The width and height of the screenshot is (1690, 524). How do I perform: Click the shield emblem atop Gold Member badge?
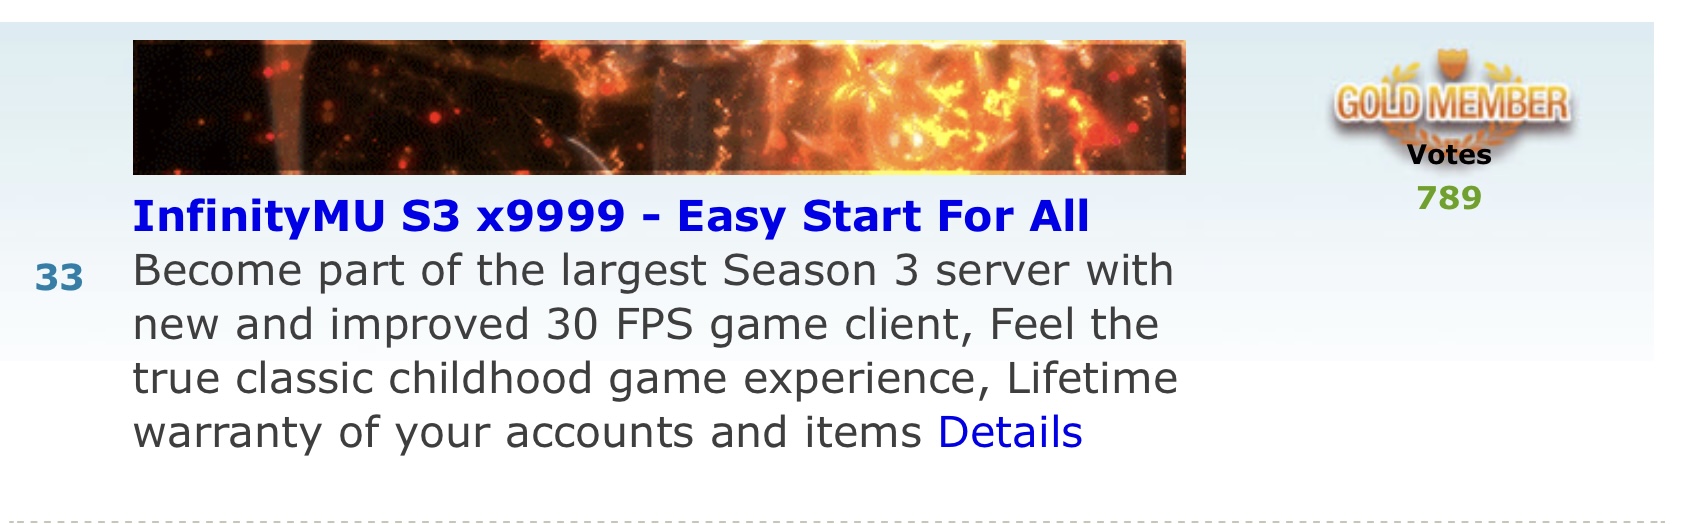(x=1449, y=64)
